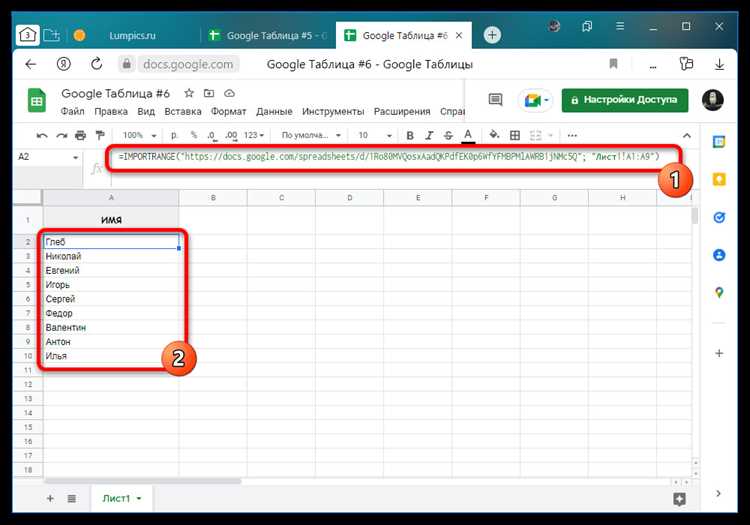Open the browser downloads icon
Screen dimensions: 750x525
click(719, 64)
